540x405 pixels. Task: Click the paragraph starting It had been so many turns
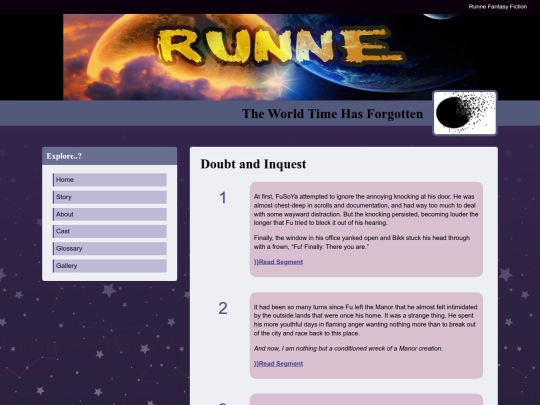click(365, 320)
